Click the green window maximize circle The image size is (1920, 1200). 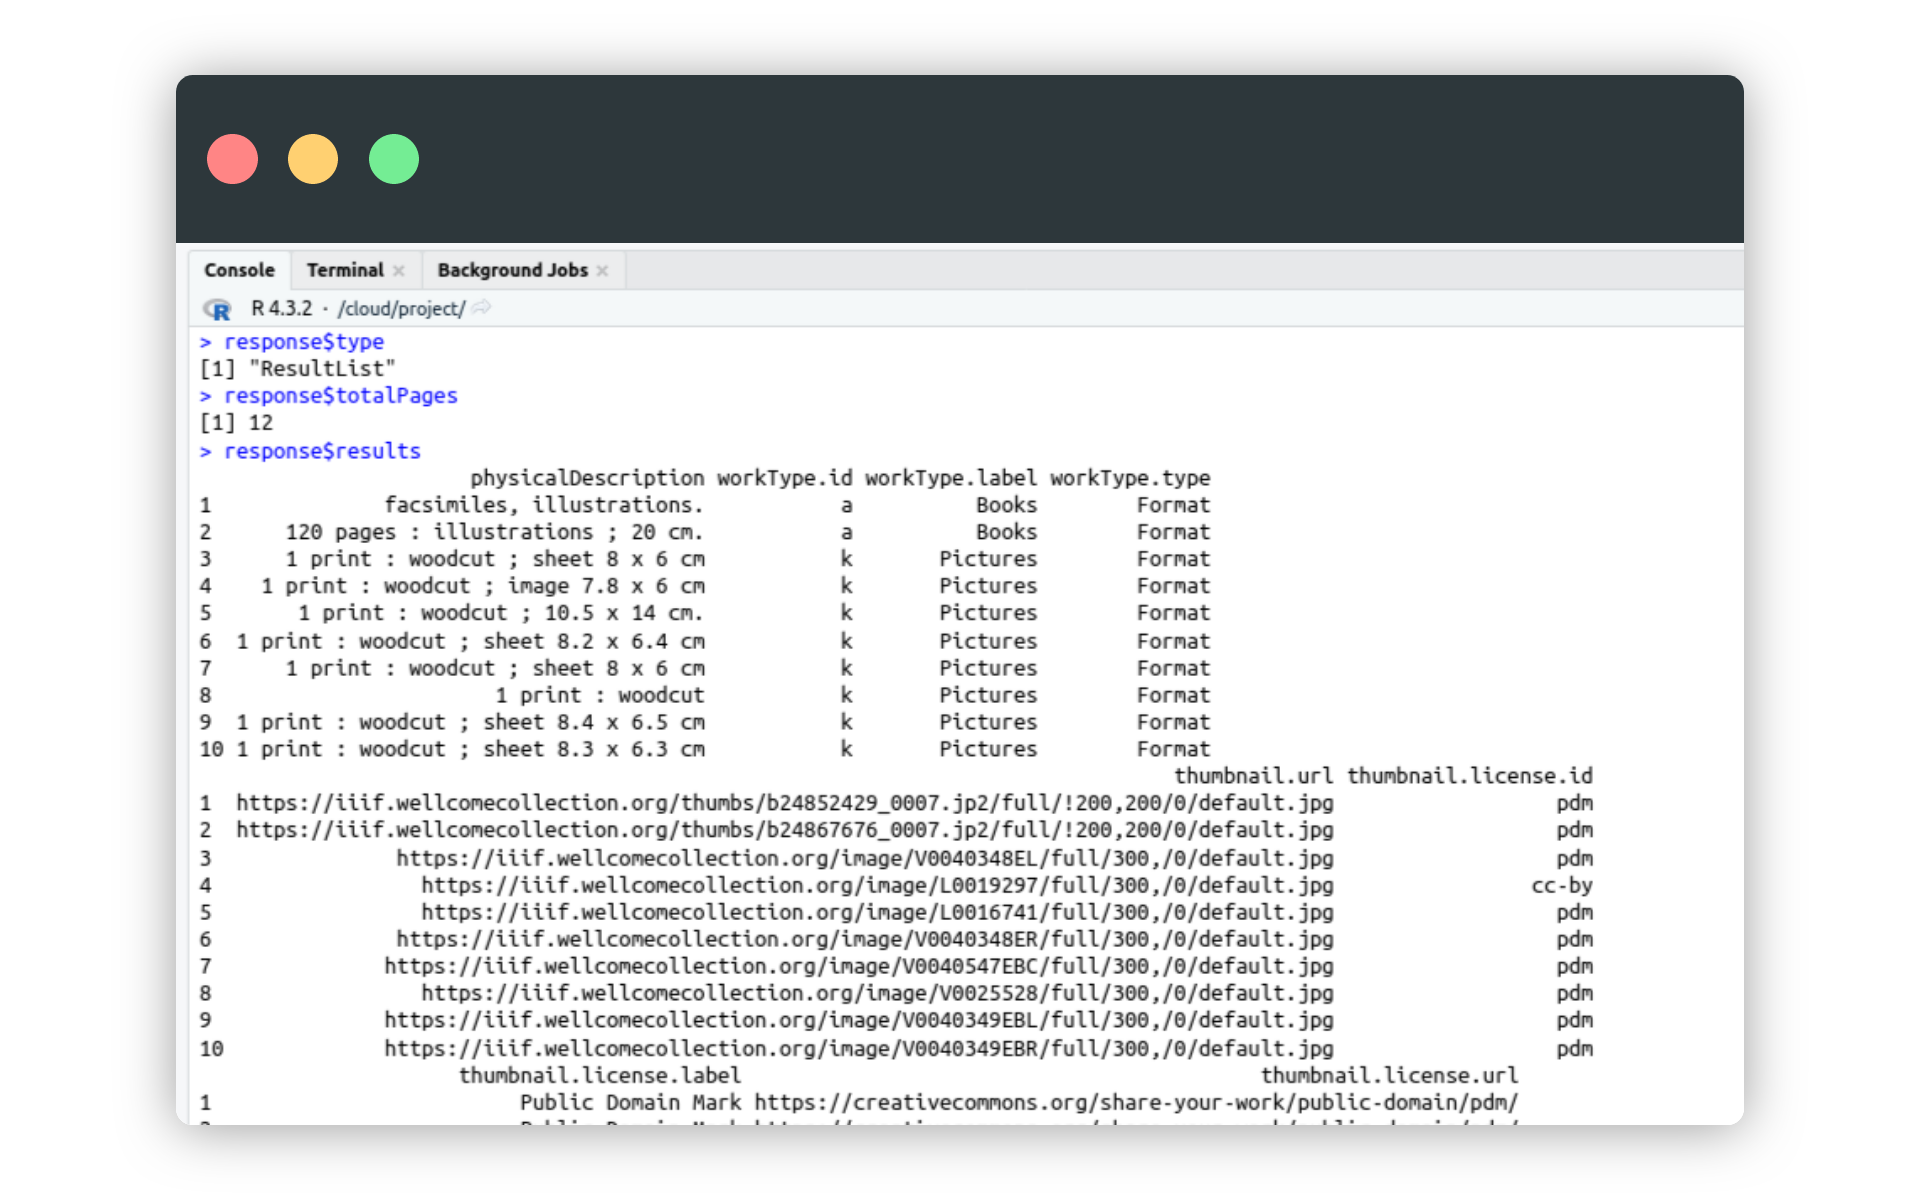coord(394,159)
